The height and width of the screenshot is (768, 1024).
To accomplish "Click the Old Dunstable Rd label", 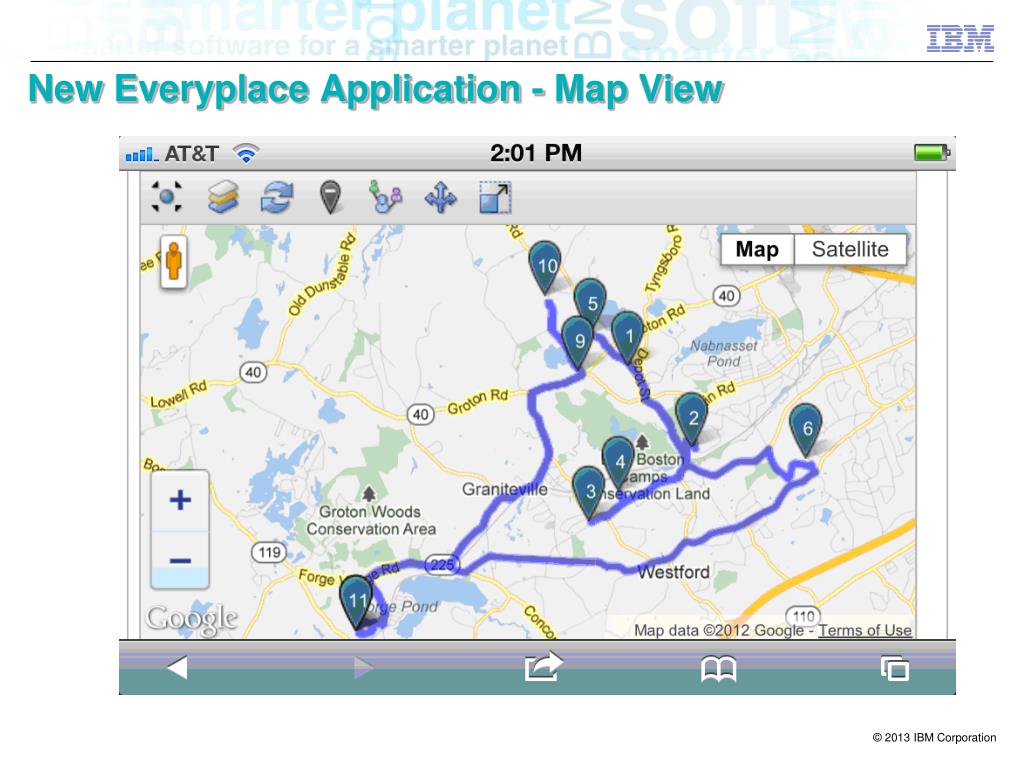I will click(322, 275).
